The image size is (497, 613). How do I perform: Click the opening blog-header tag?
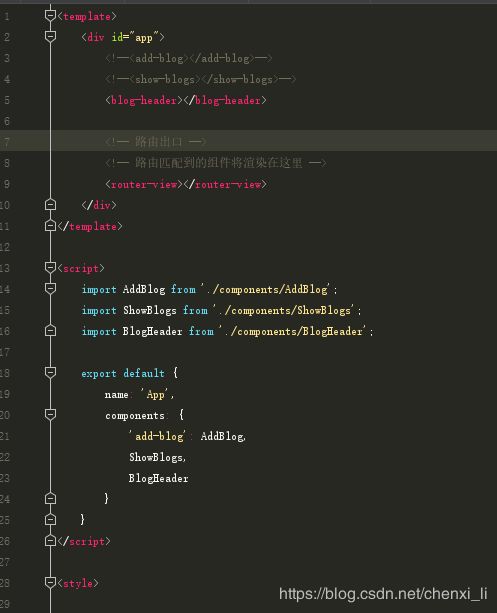click(144, 100)
